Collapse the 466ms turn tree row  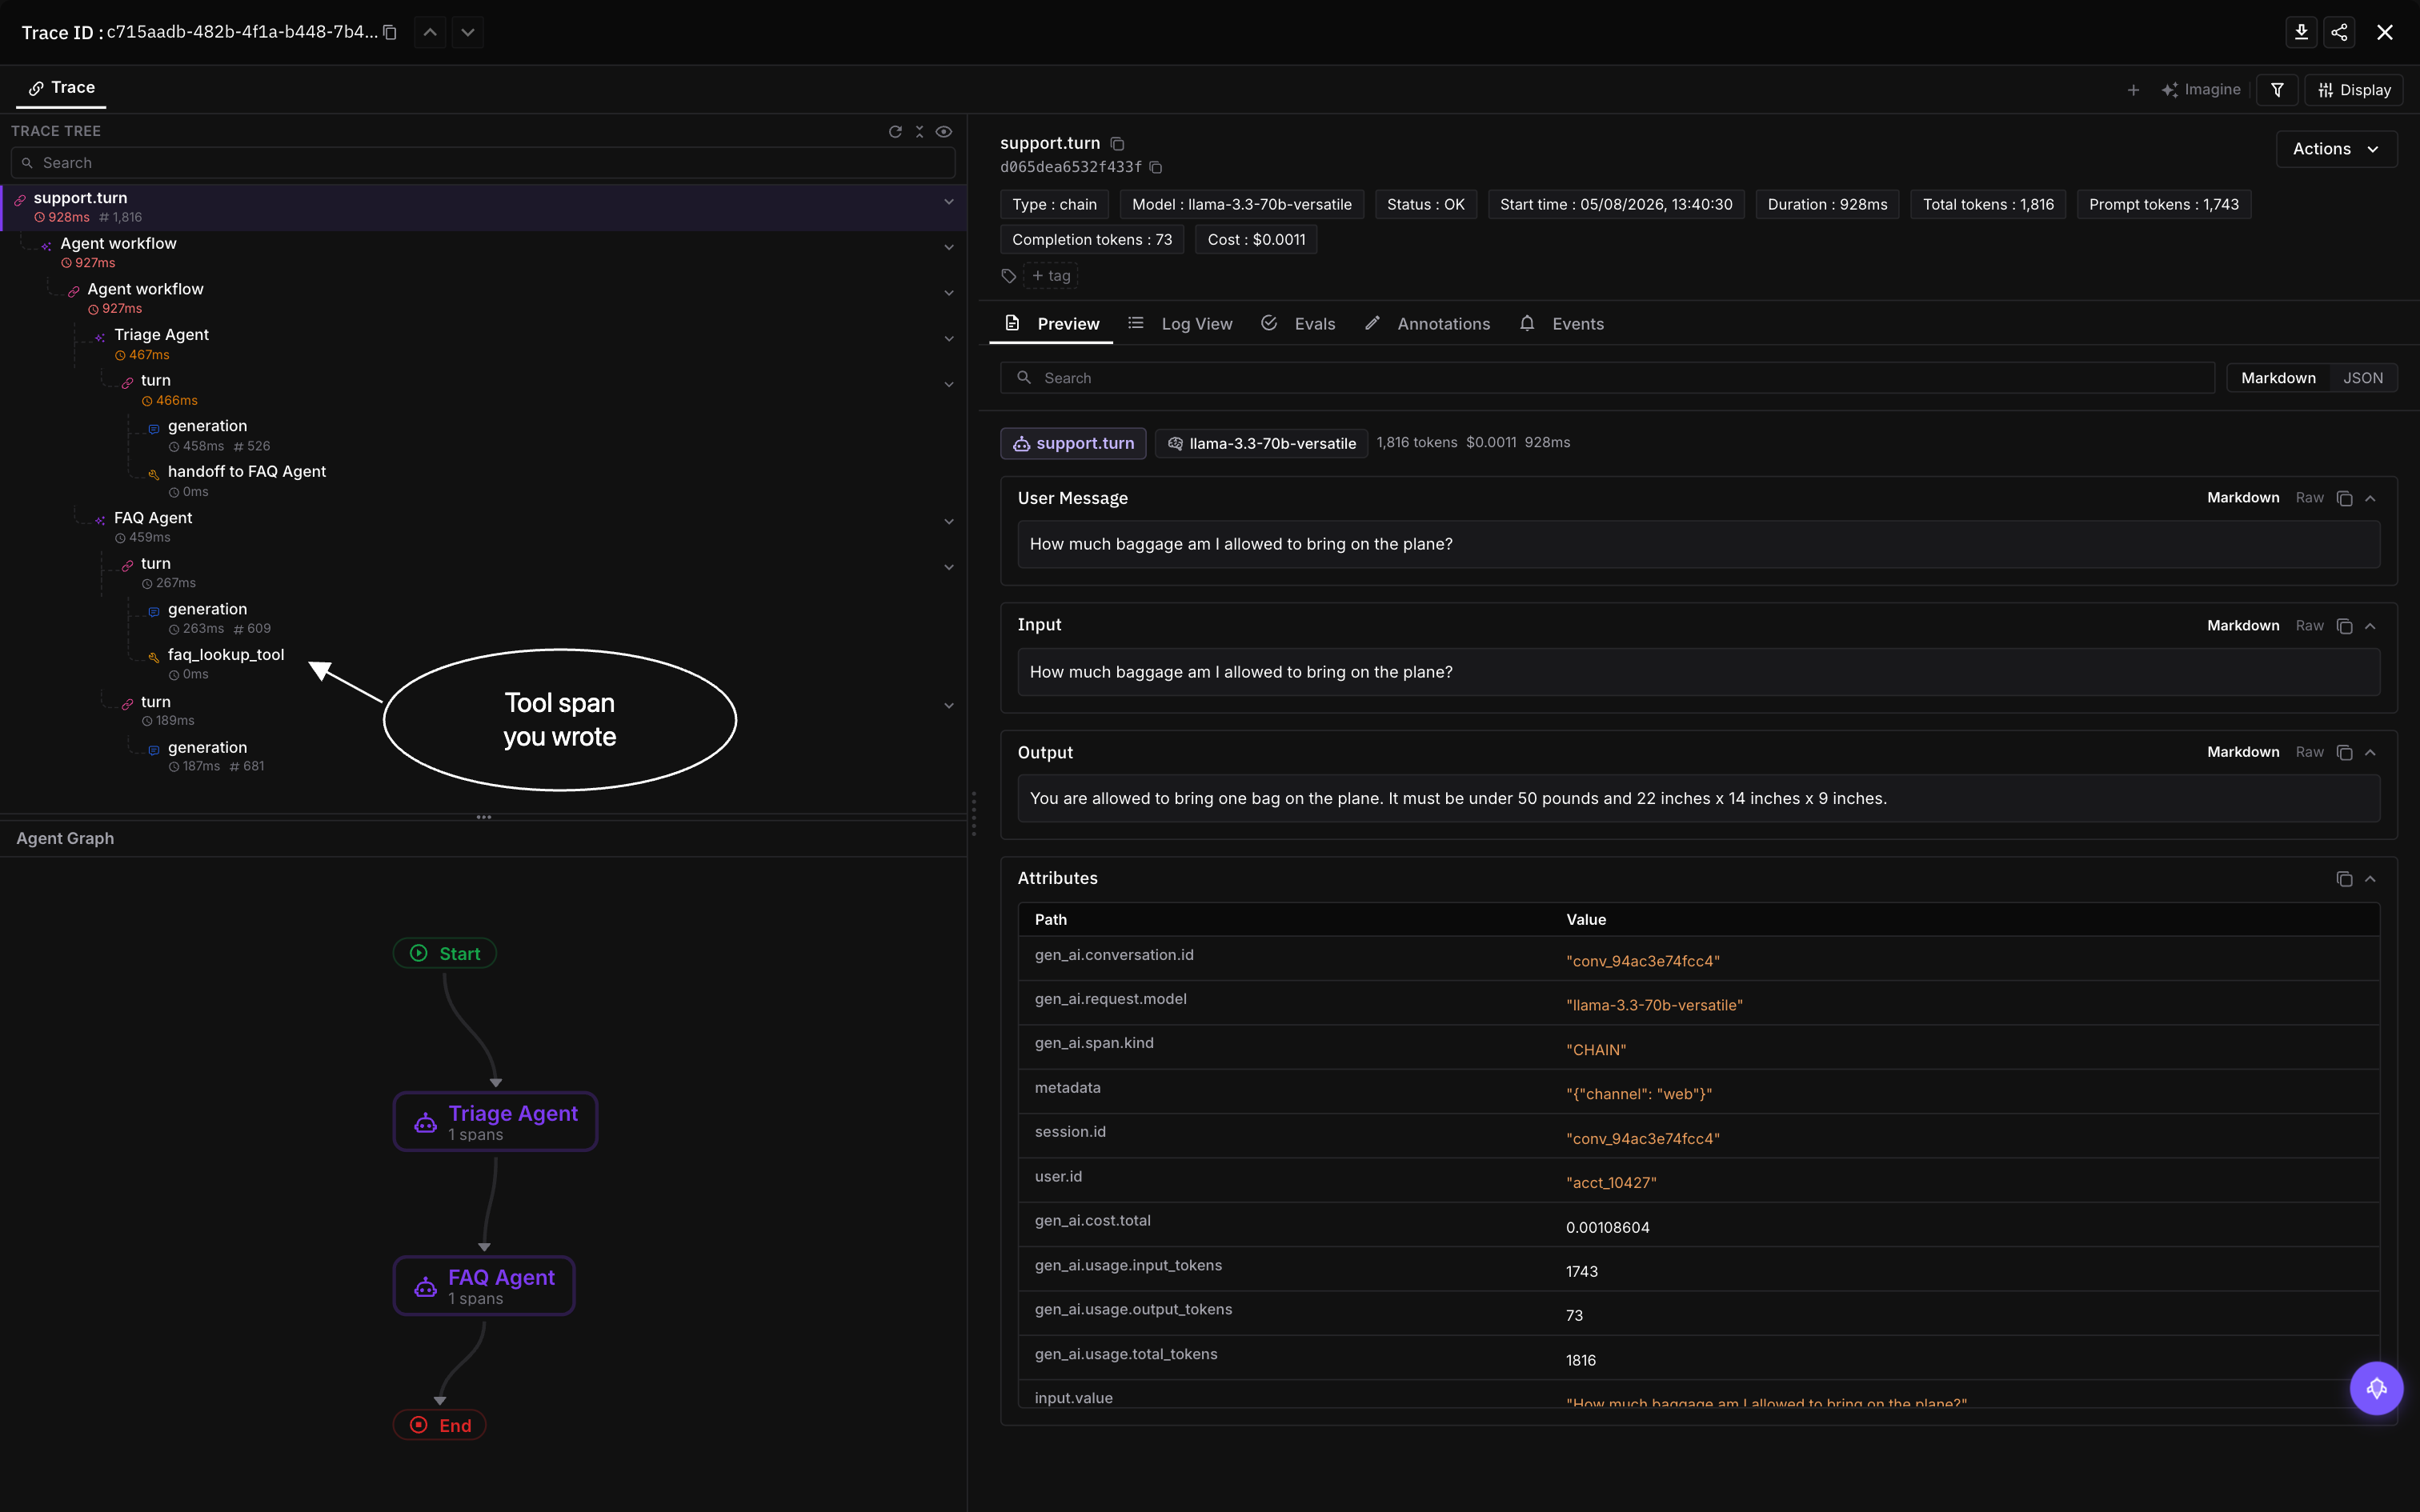pos(948,385)
